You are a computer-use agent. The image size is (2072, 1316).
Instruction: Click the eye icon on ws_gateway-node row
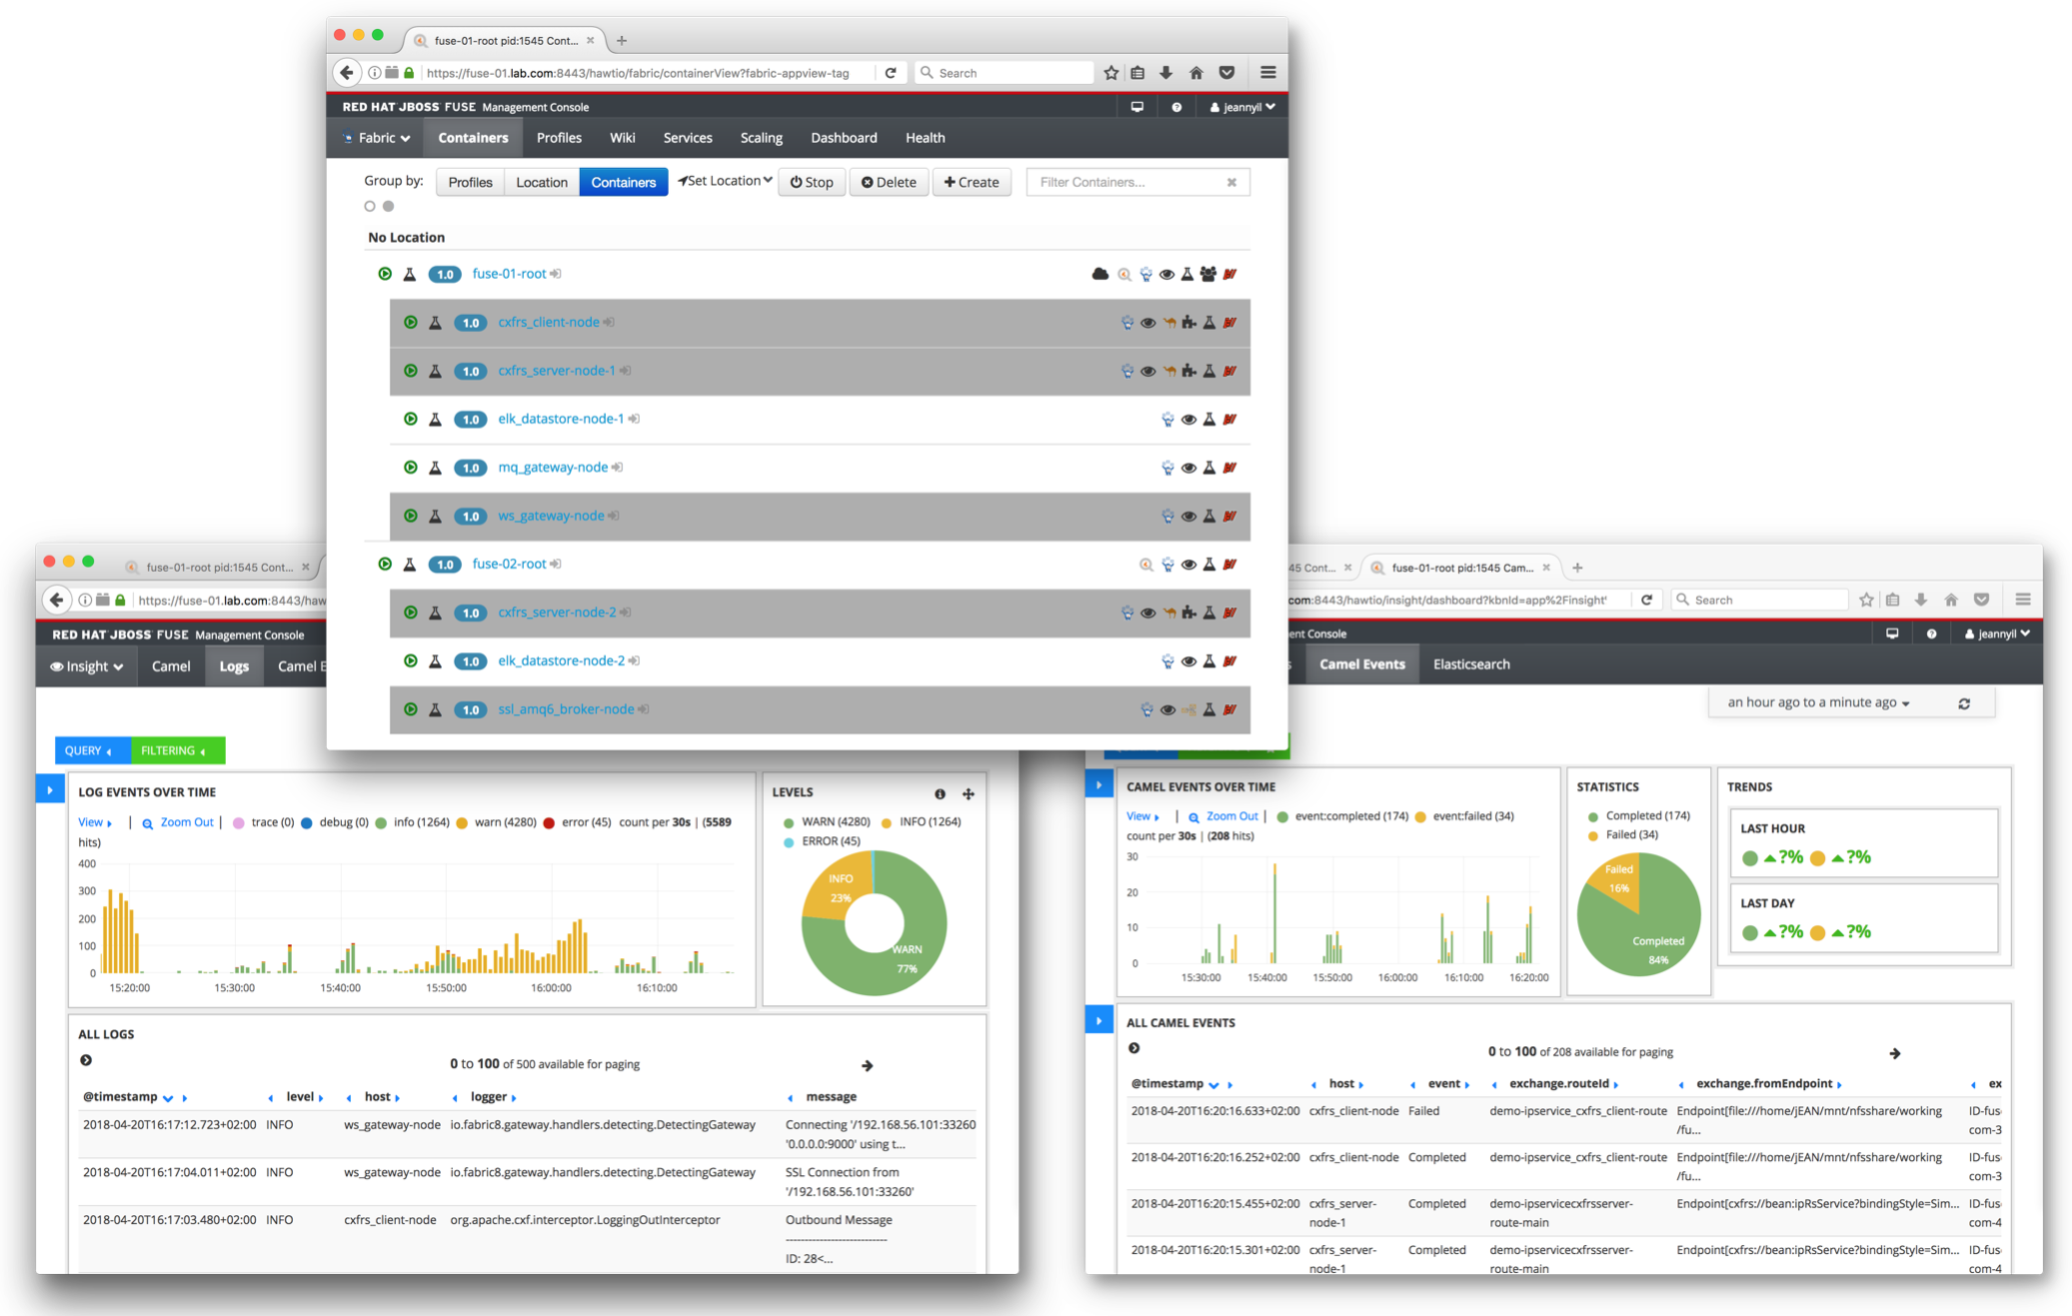(x=1188, y=517)
